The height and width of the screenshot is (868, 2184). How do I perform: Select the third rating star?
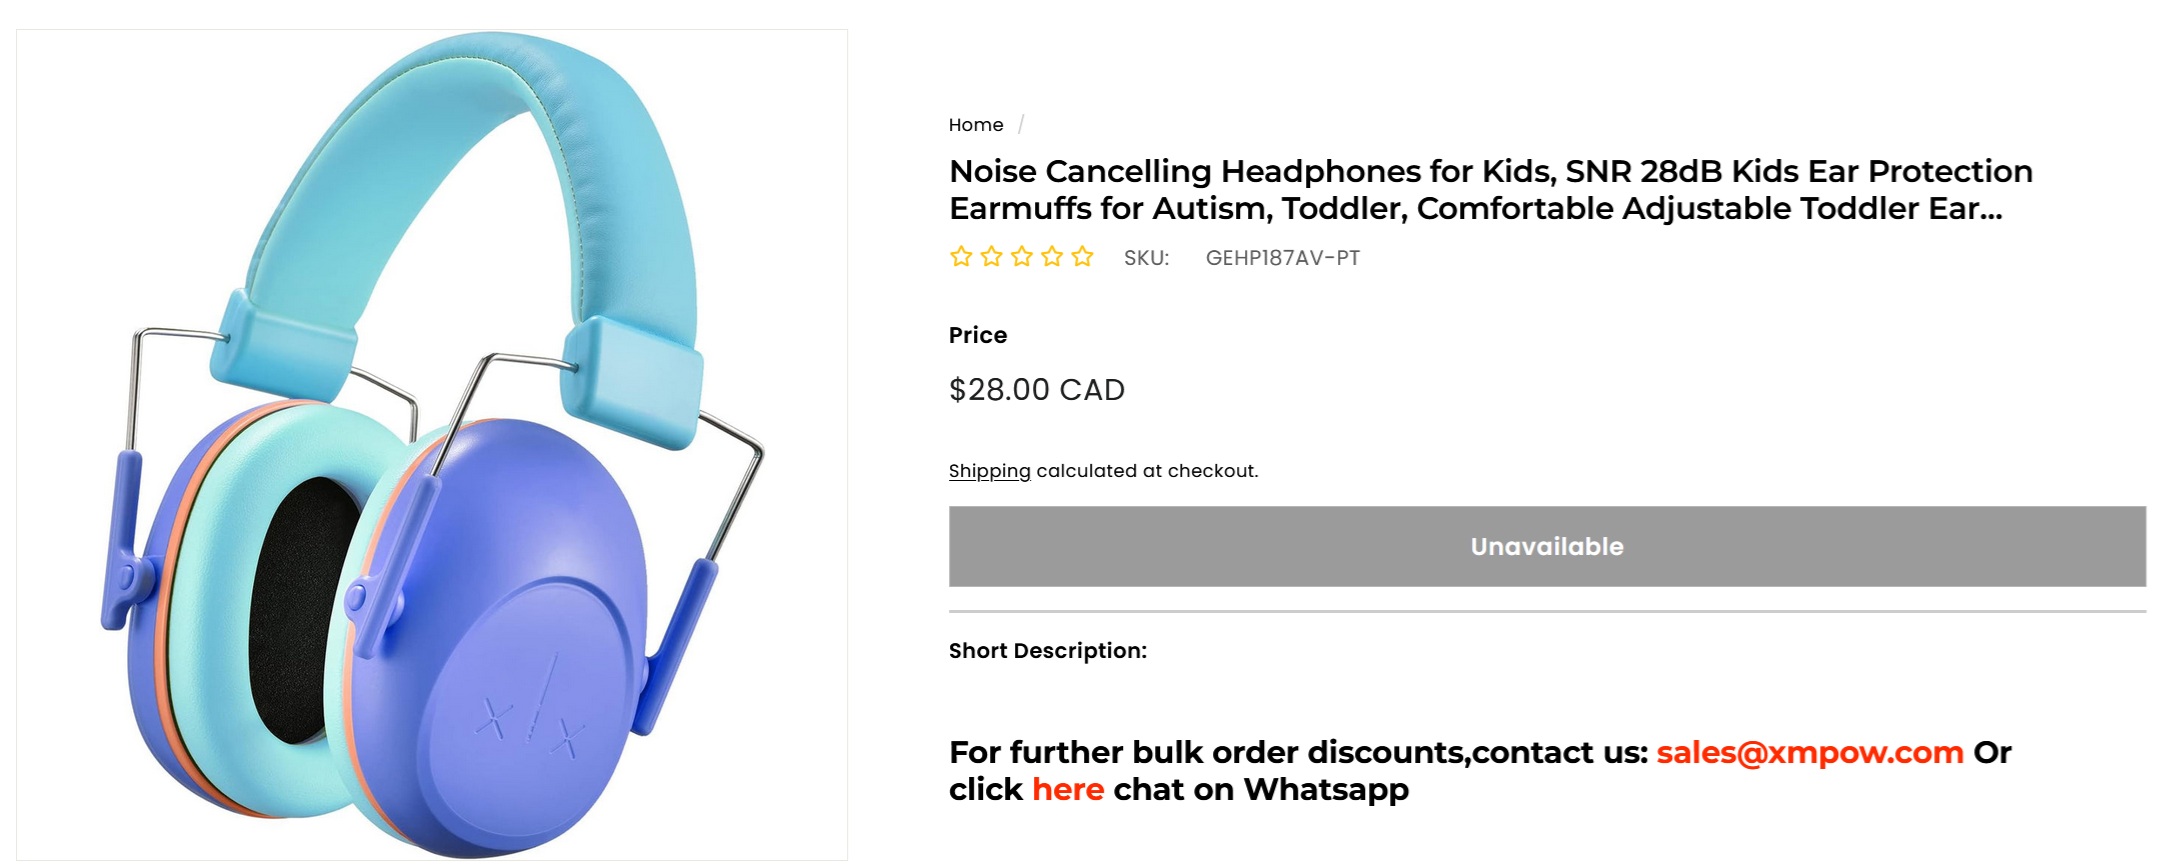tap(1021, 257)
